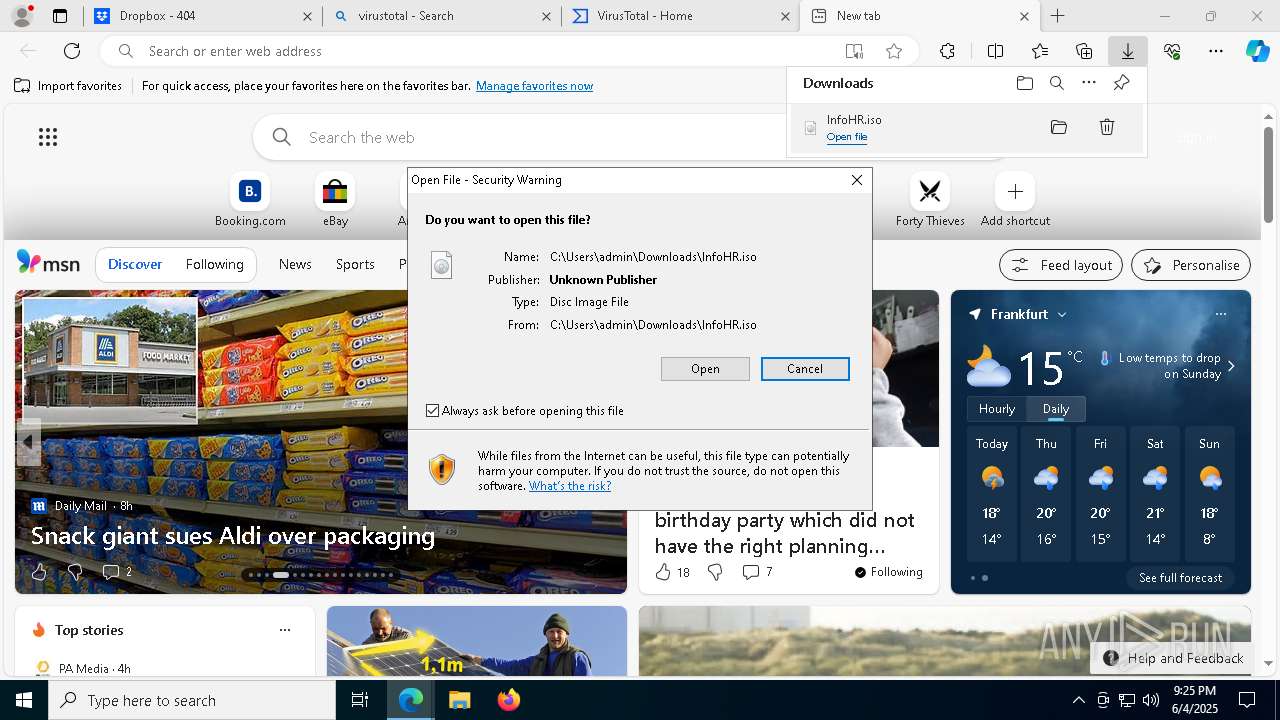Switch weather to Daily view

click(1056, 409)
